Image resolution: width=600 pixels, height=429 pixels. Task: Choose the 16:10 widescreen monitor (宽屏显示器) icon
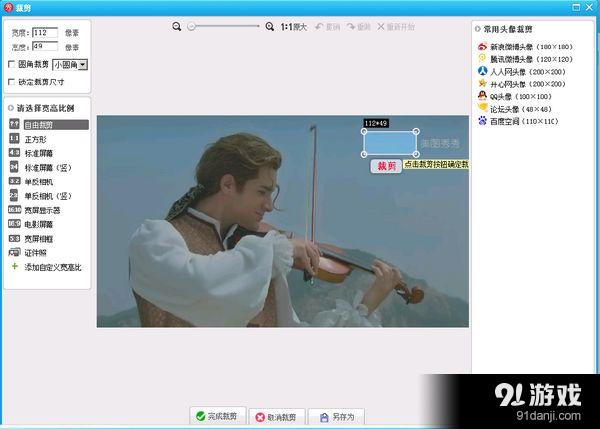(x=15, y=210)
